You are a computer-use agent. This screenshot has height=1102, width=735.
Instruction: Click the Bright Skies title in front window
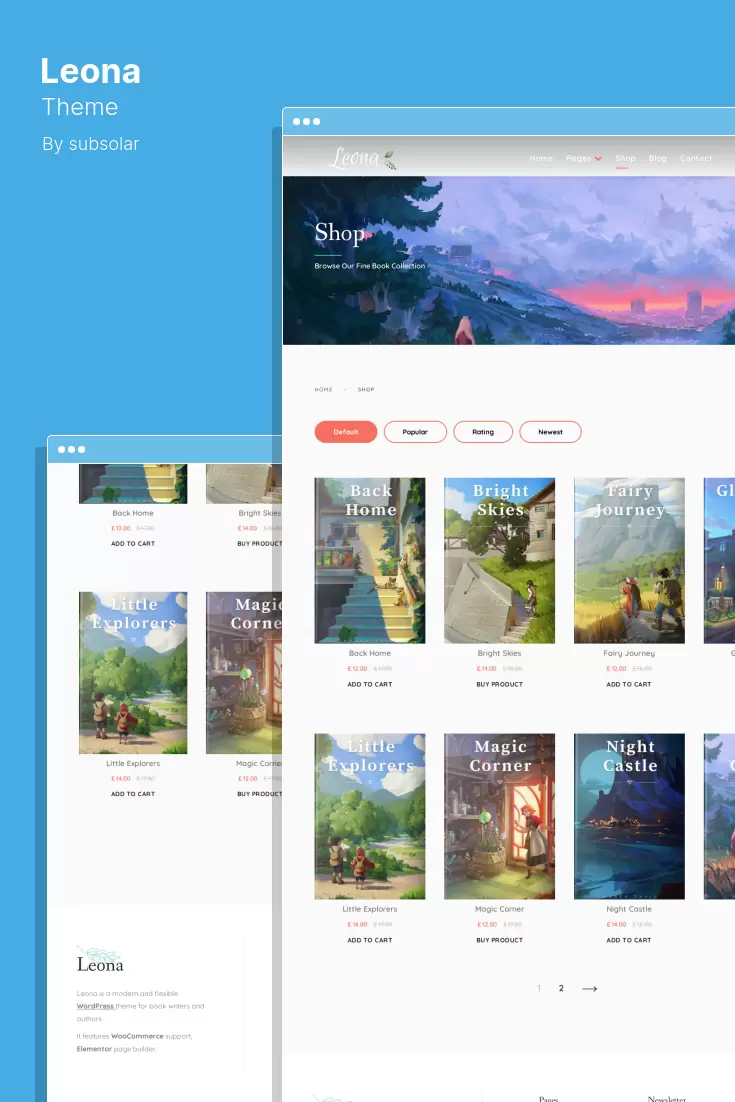tap(500, 653)
